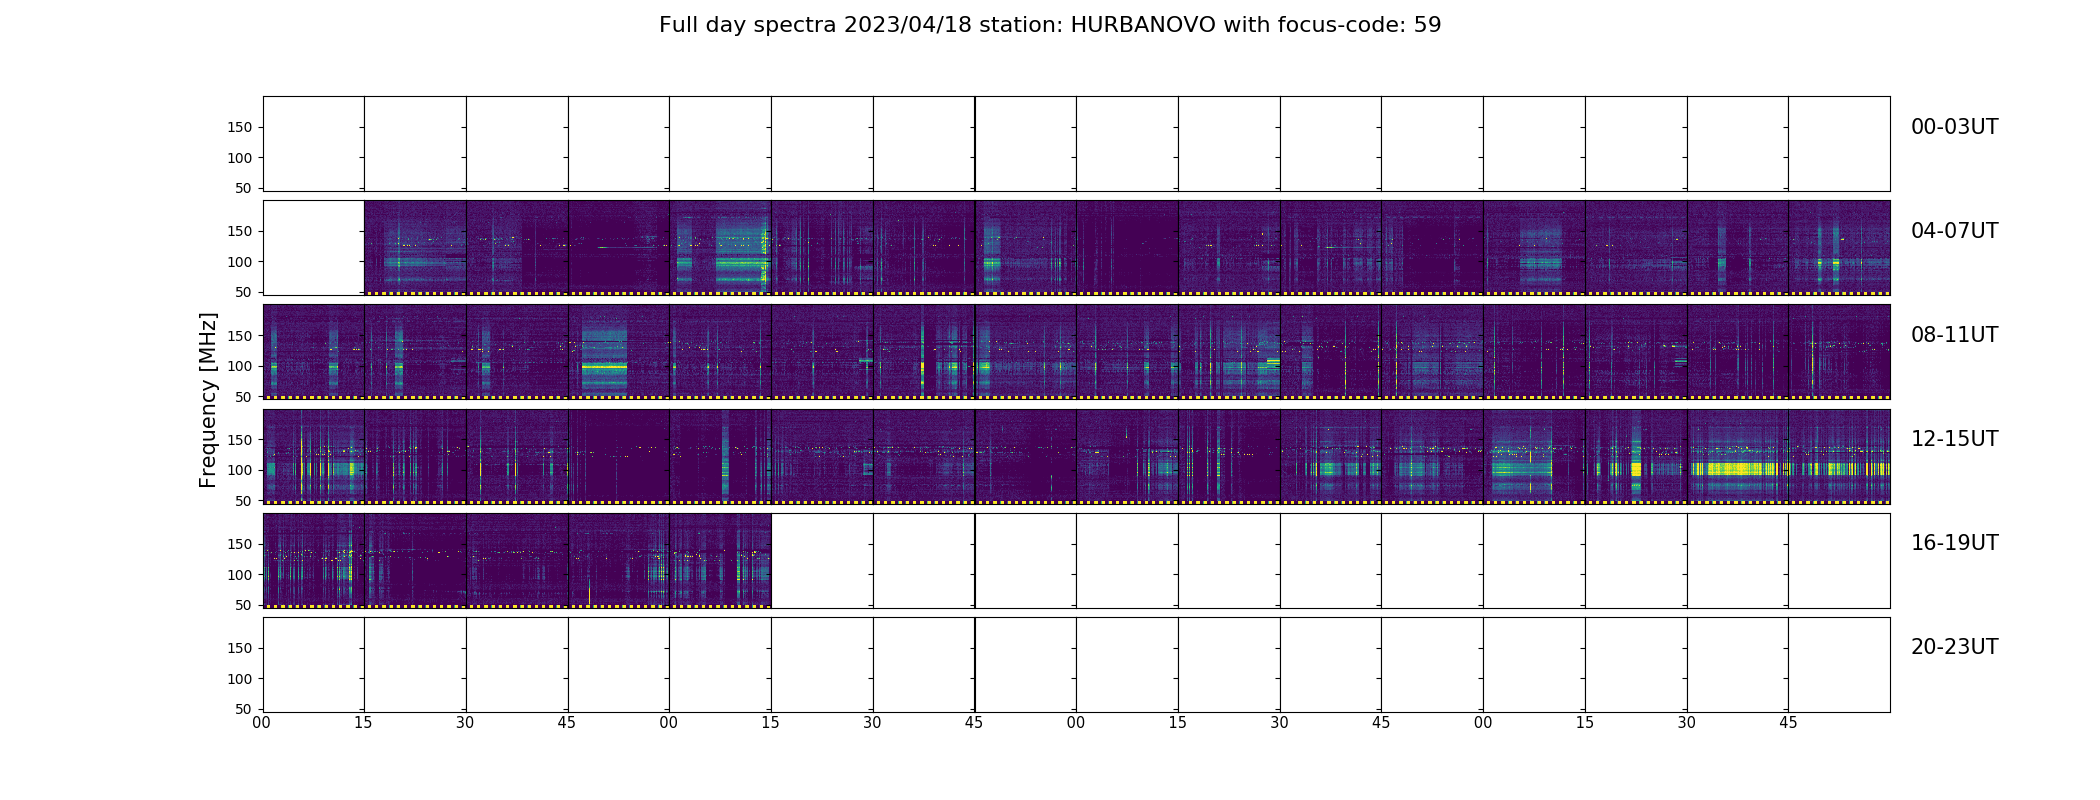Viewport: 2100px width, 800px height.
Task: Select the "12-15UT" row label
Action: coord(1954,439)
